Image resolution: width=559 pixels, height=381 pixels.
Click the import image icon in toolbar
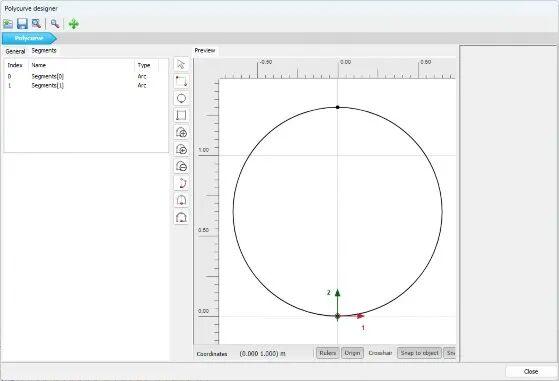8,24
